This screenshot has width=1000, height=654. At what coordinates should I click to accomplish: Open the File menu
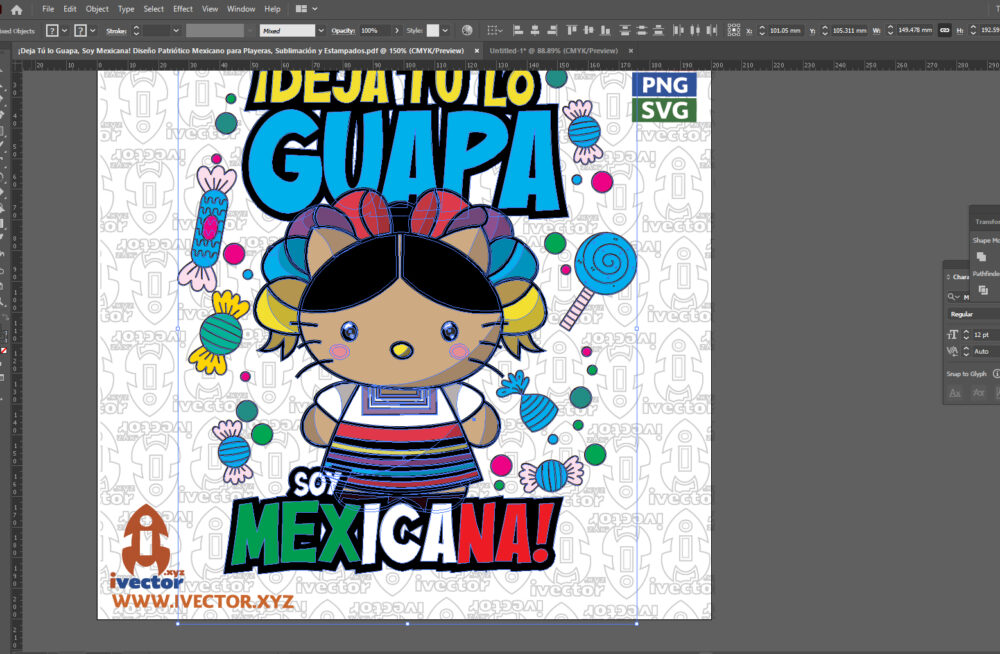pos(48,9)
